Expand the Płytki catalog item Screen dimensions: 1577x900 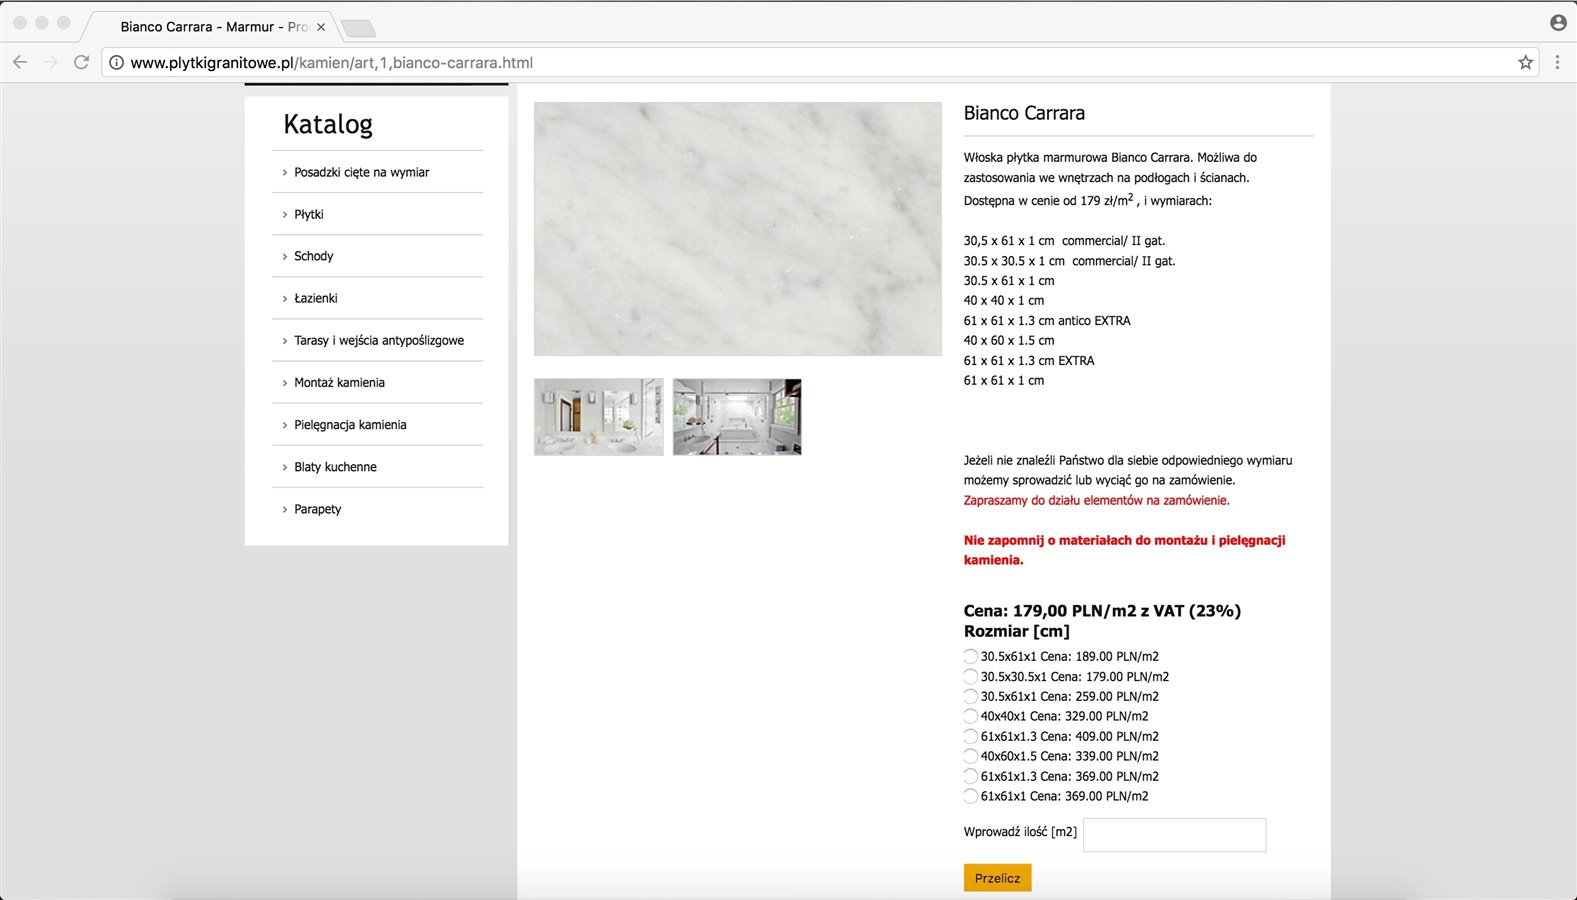[309, 214]
